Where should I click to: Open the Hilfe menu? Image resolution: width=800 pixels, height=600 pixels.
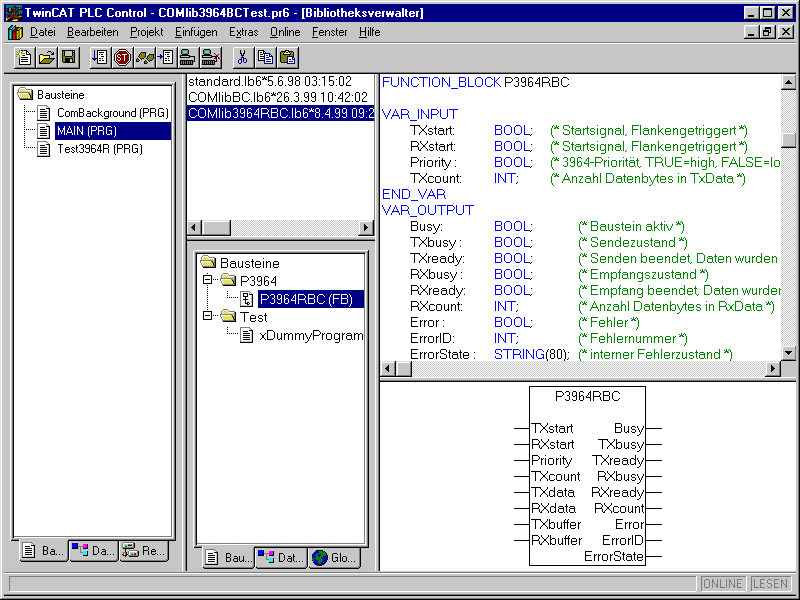[369, 32]
